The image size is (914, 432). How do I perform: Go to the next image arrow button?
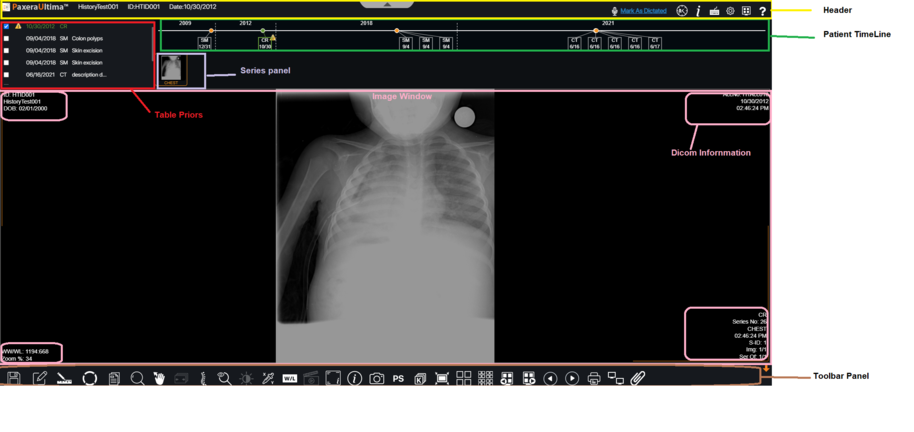pos(572,378)
